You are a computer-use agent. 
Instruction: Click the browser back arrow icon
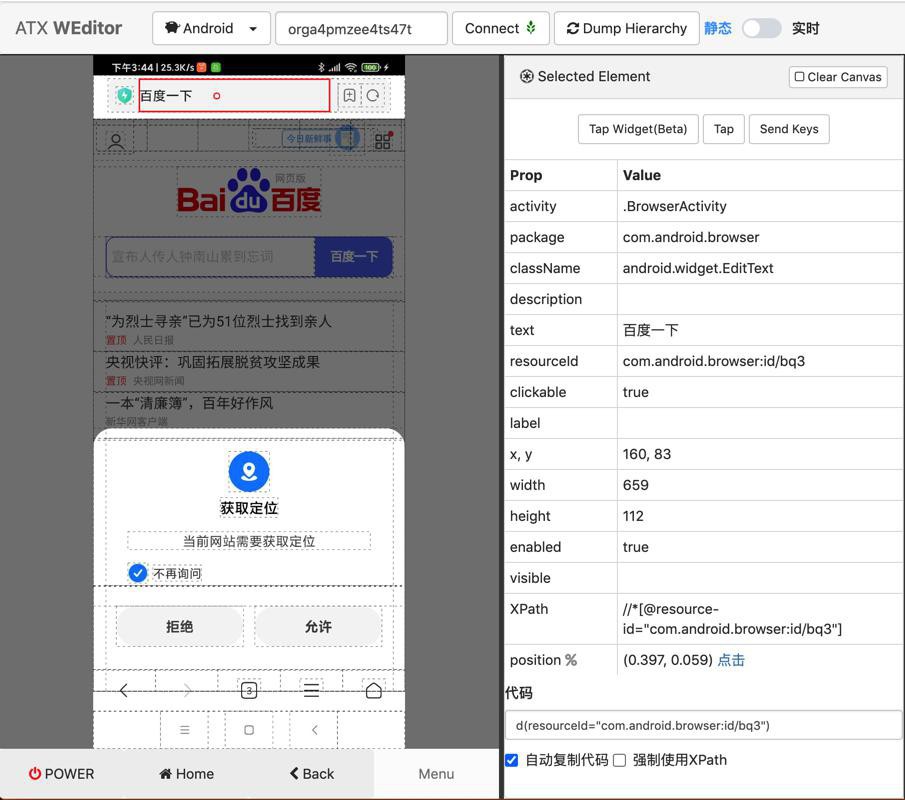point(124,690)
